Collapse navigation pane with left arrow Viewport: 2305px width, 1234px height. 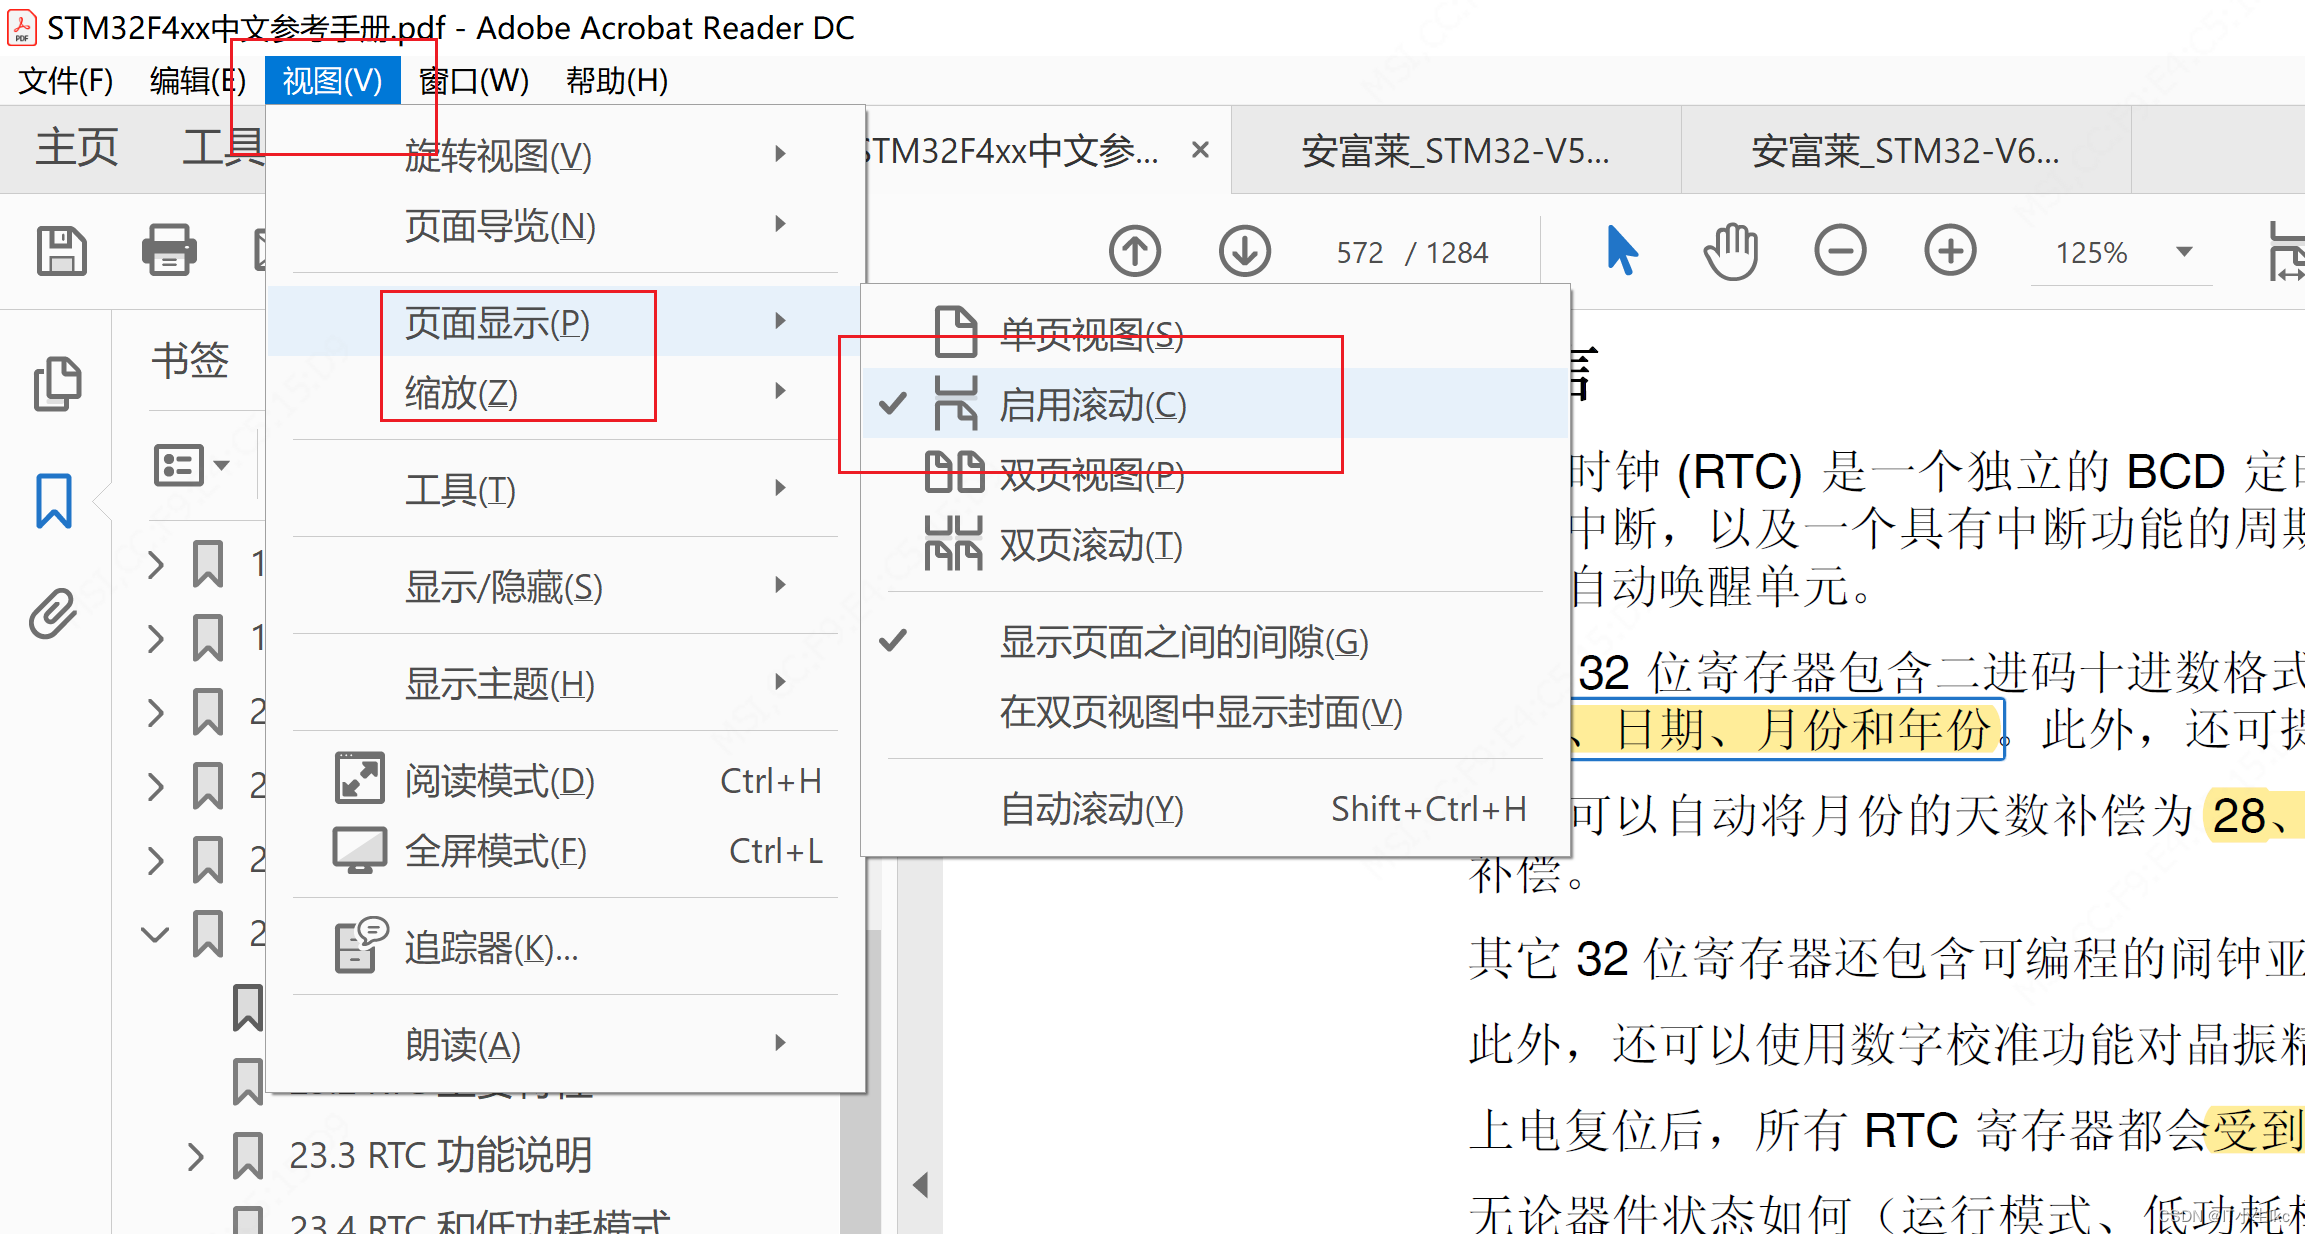click(x=921, y=1185)
